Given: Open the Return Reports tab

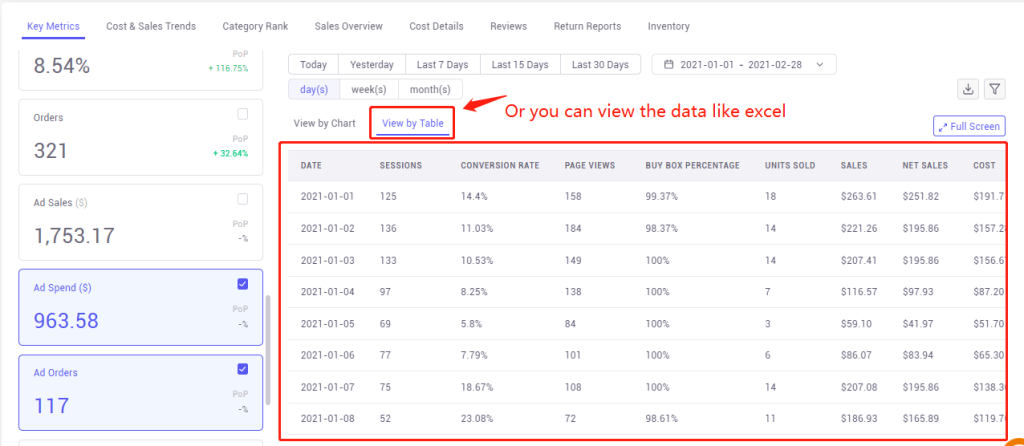Looking at the screenshot, I should point(587,26).
